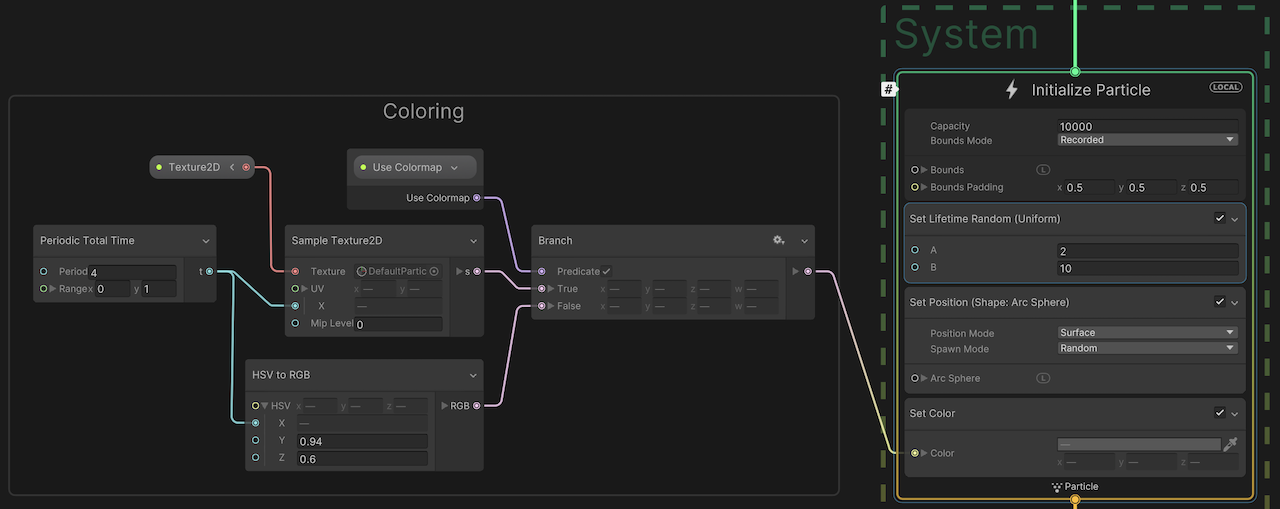Image resolution: width=1280 pixels, height=509 pixels.
Task: Click the lightning icon on Initialize Particle
Action: 1011,90
